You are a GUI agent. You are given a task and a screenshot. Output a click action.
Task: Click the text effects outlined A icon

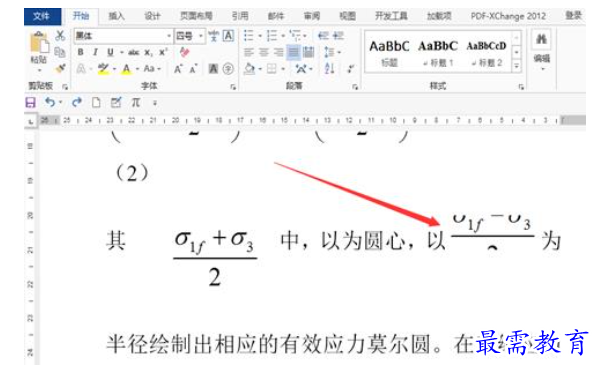[x=81, y=69]
